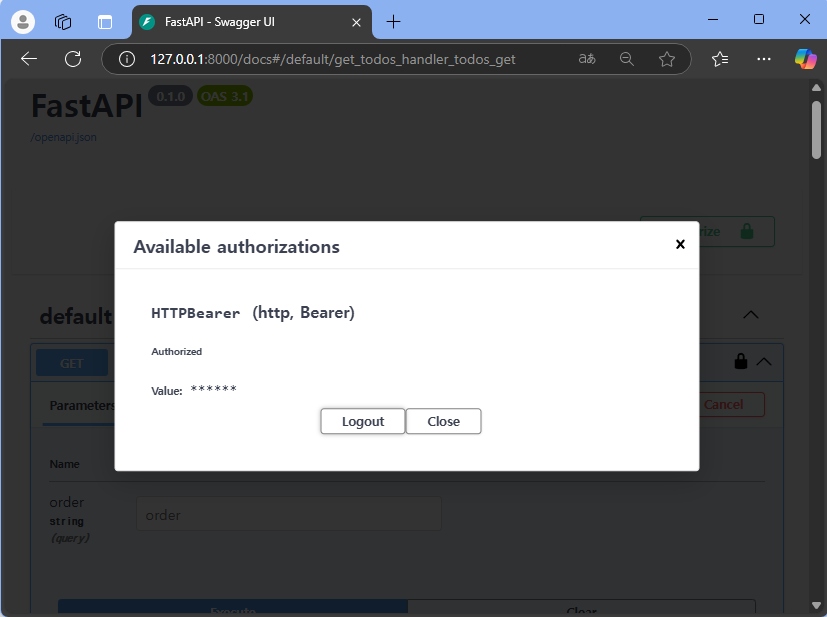Refresh the current page
Image resolution: width=827 pixels, height=617 pixels.
coord(73,59)
